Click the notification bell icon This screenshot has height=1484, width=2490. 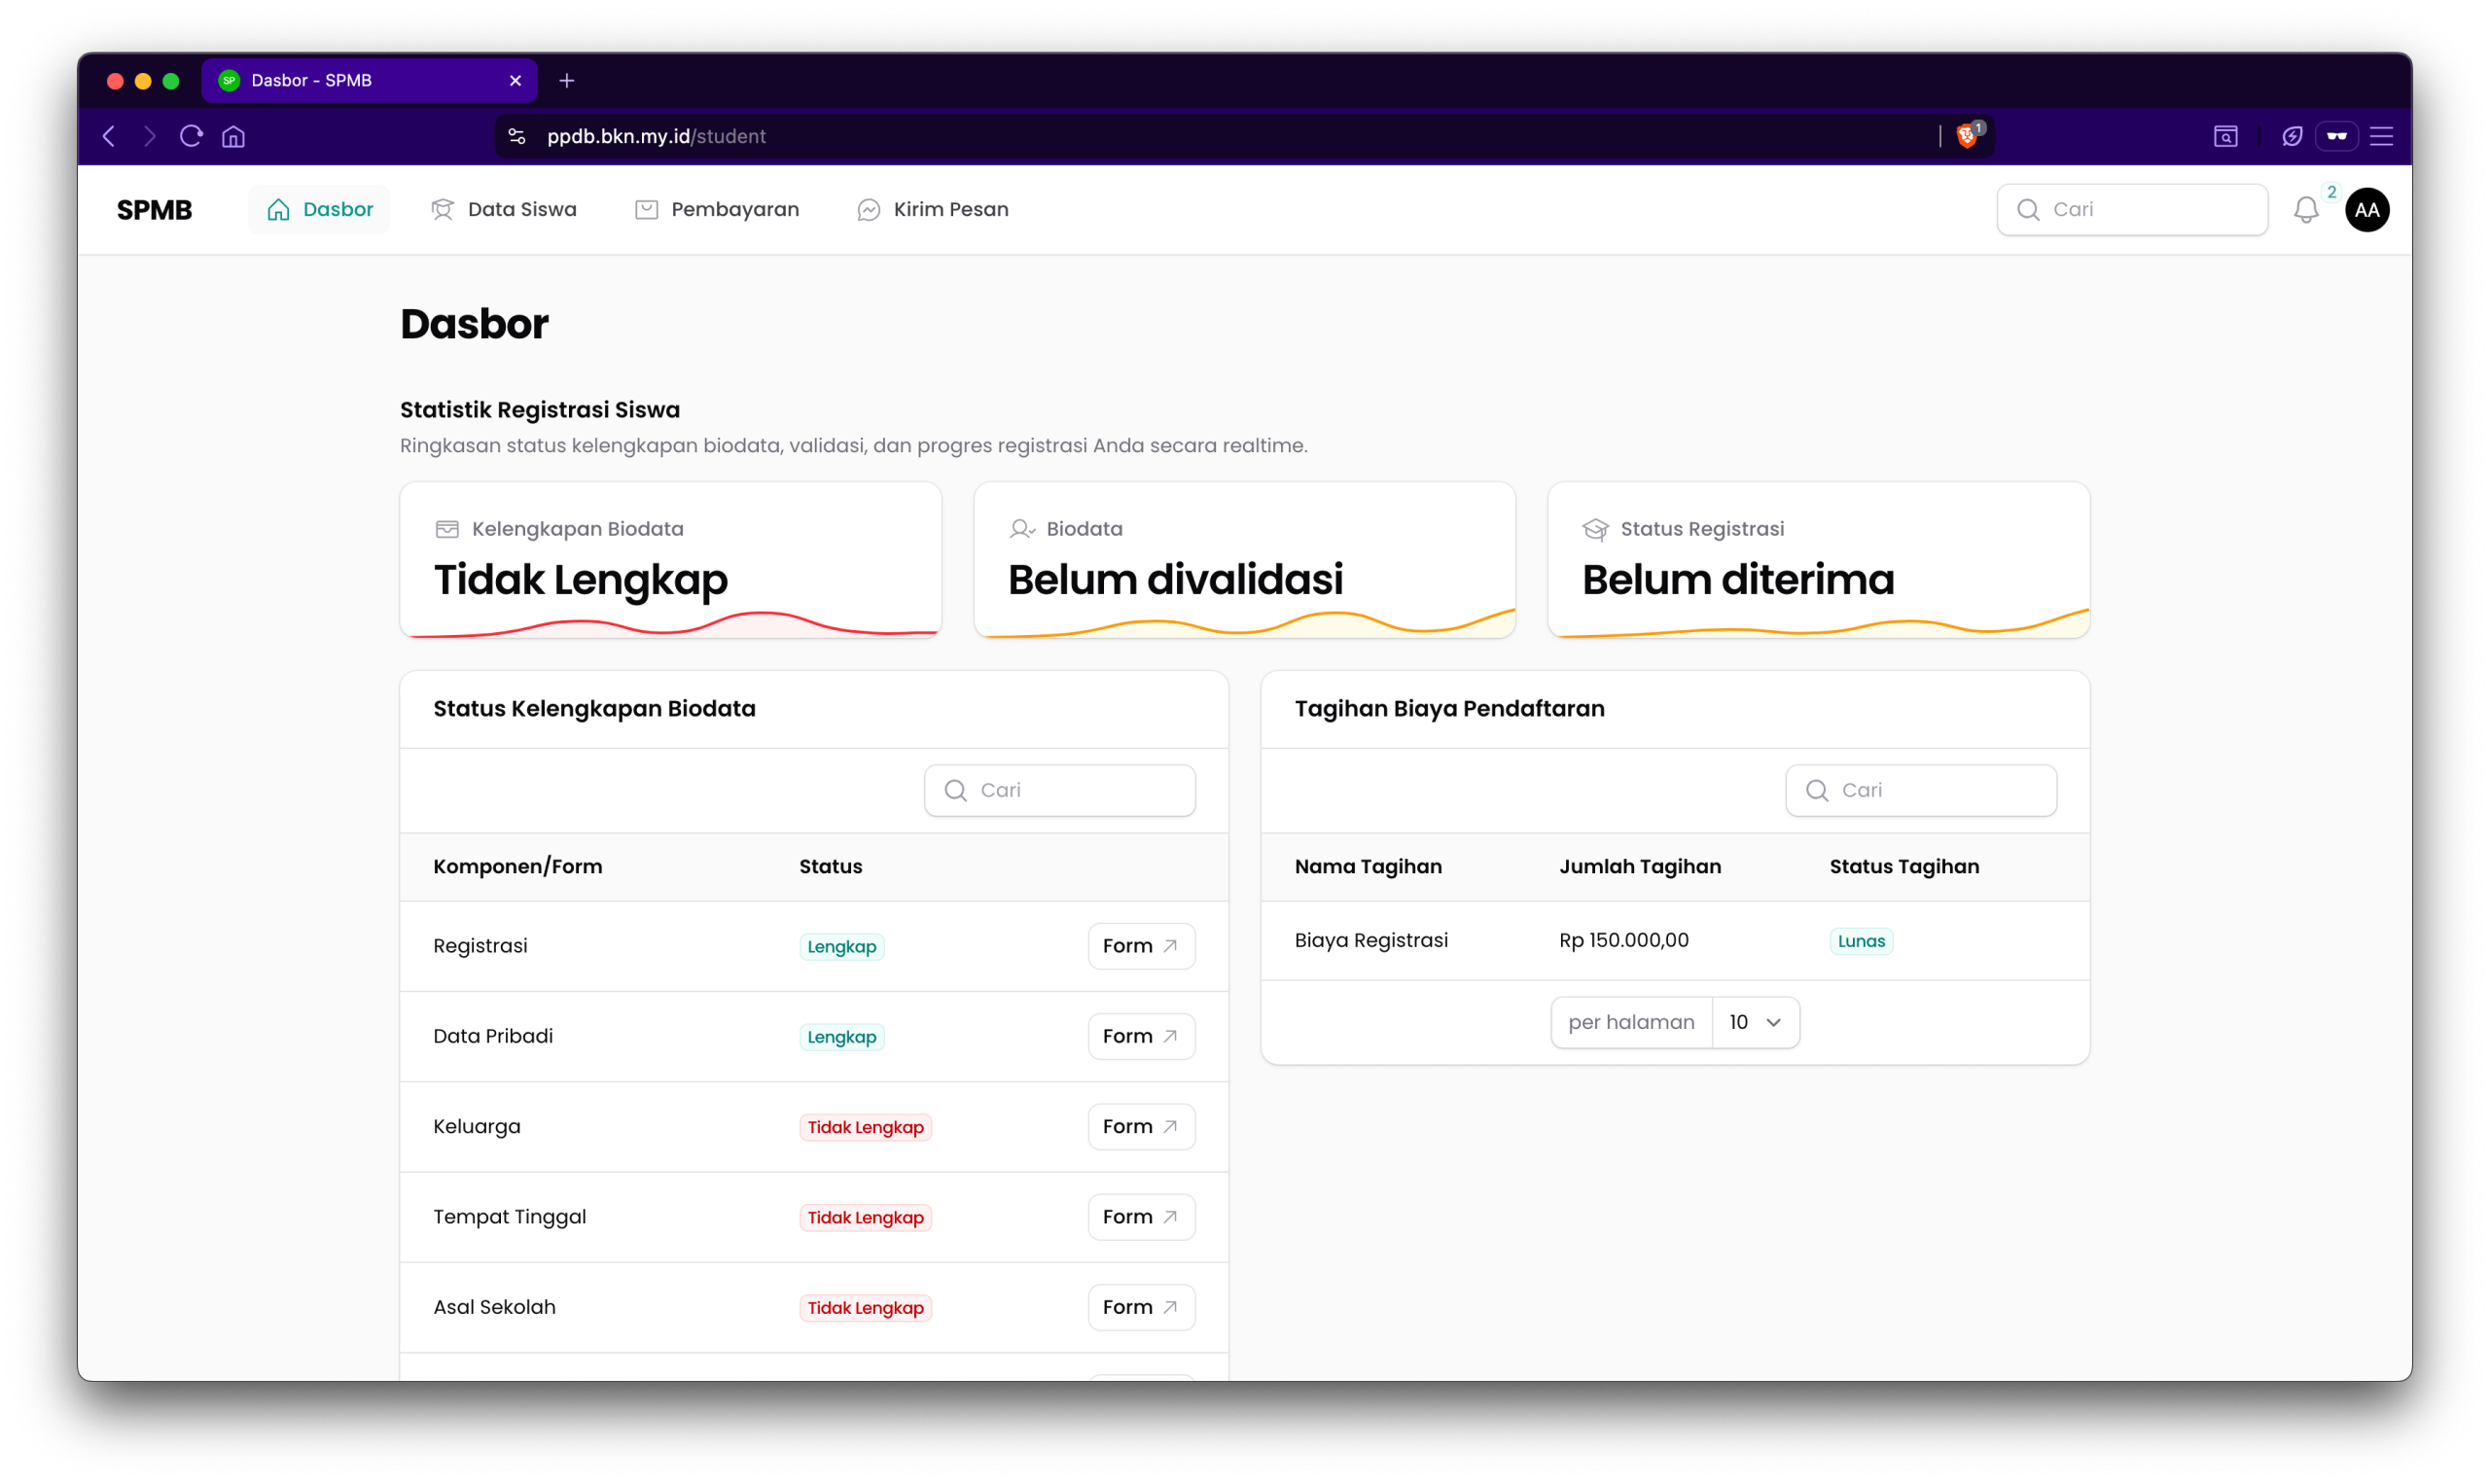pos(2305,209)
